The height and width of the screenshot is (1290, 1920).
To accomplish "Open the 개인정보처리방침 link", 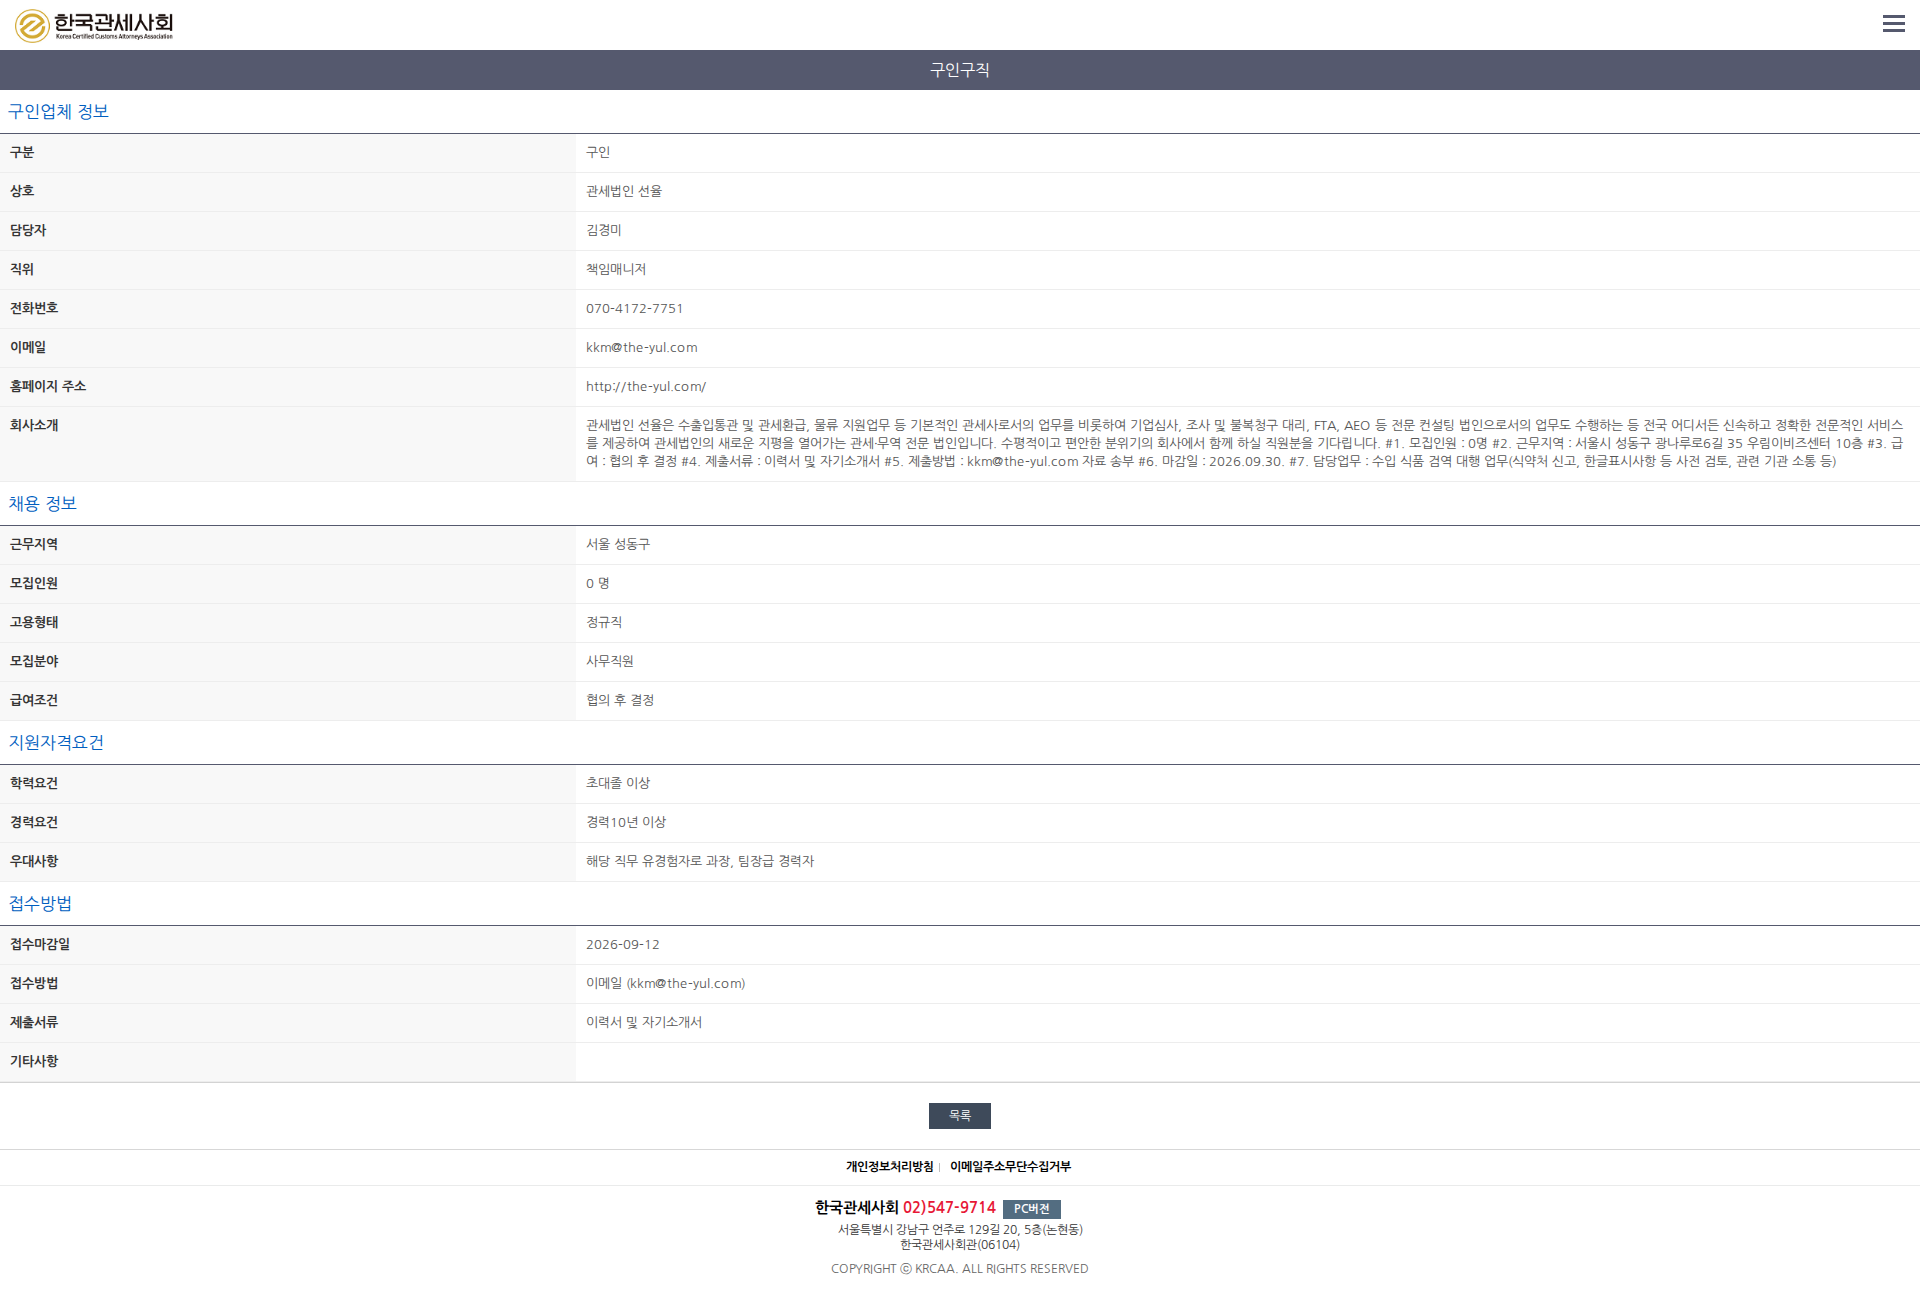I will tap(889, 1167).
